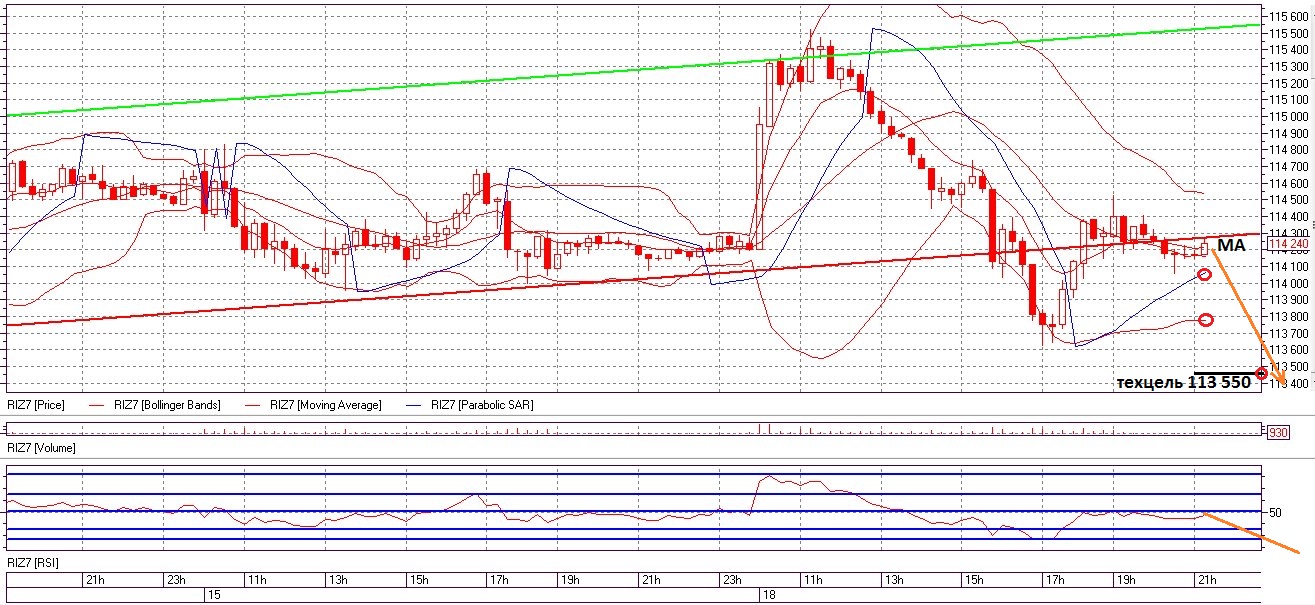Viewport: 1315px width, 605px height.
Task: Click the date label 15 on time axis
Action: [213, 594]
